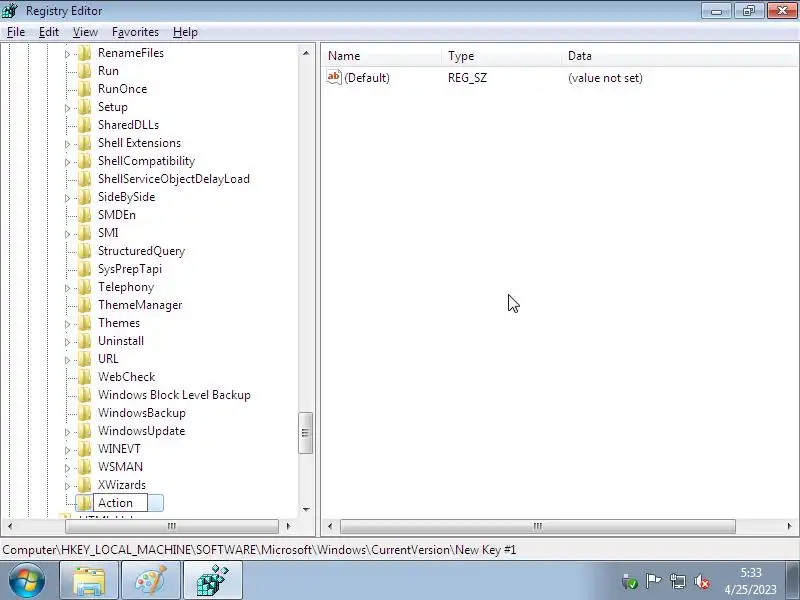The width and height of the screenshot is (800, 600).
Task: Click the Action key folder icon
Action: click(84, 503)
